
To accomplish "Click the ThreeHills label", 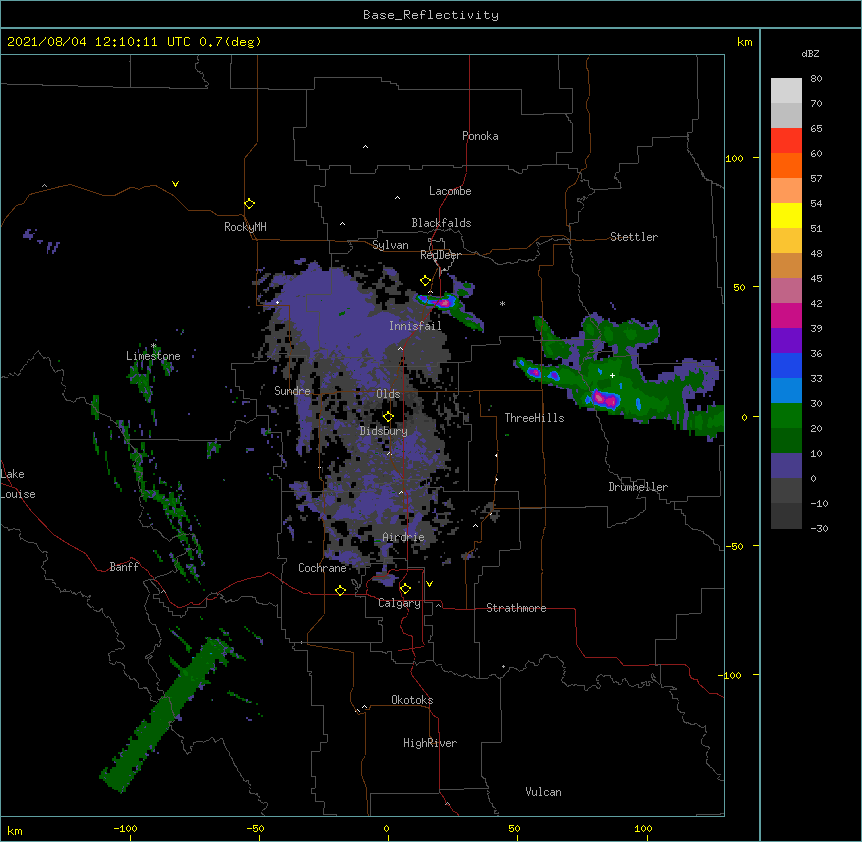I will pos(534,418).
